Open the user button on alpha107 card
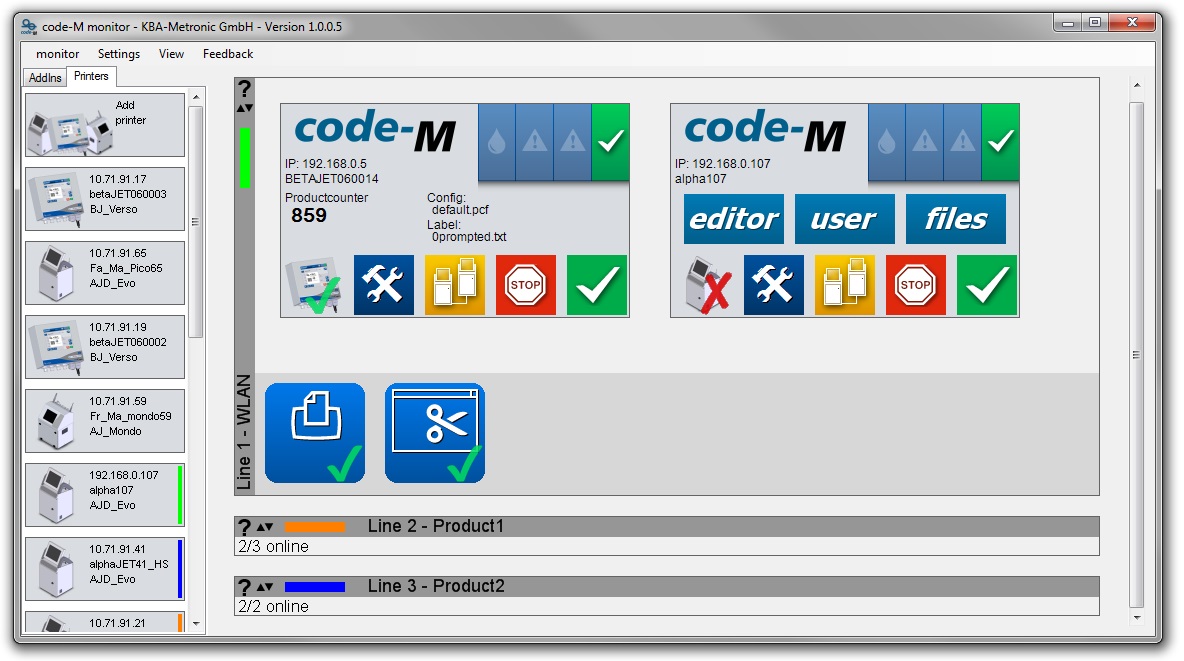 [x=844, y=219]
